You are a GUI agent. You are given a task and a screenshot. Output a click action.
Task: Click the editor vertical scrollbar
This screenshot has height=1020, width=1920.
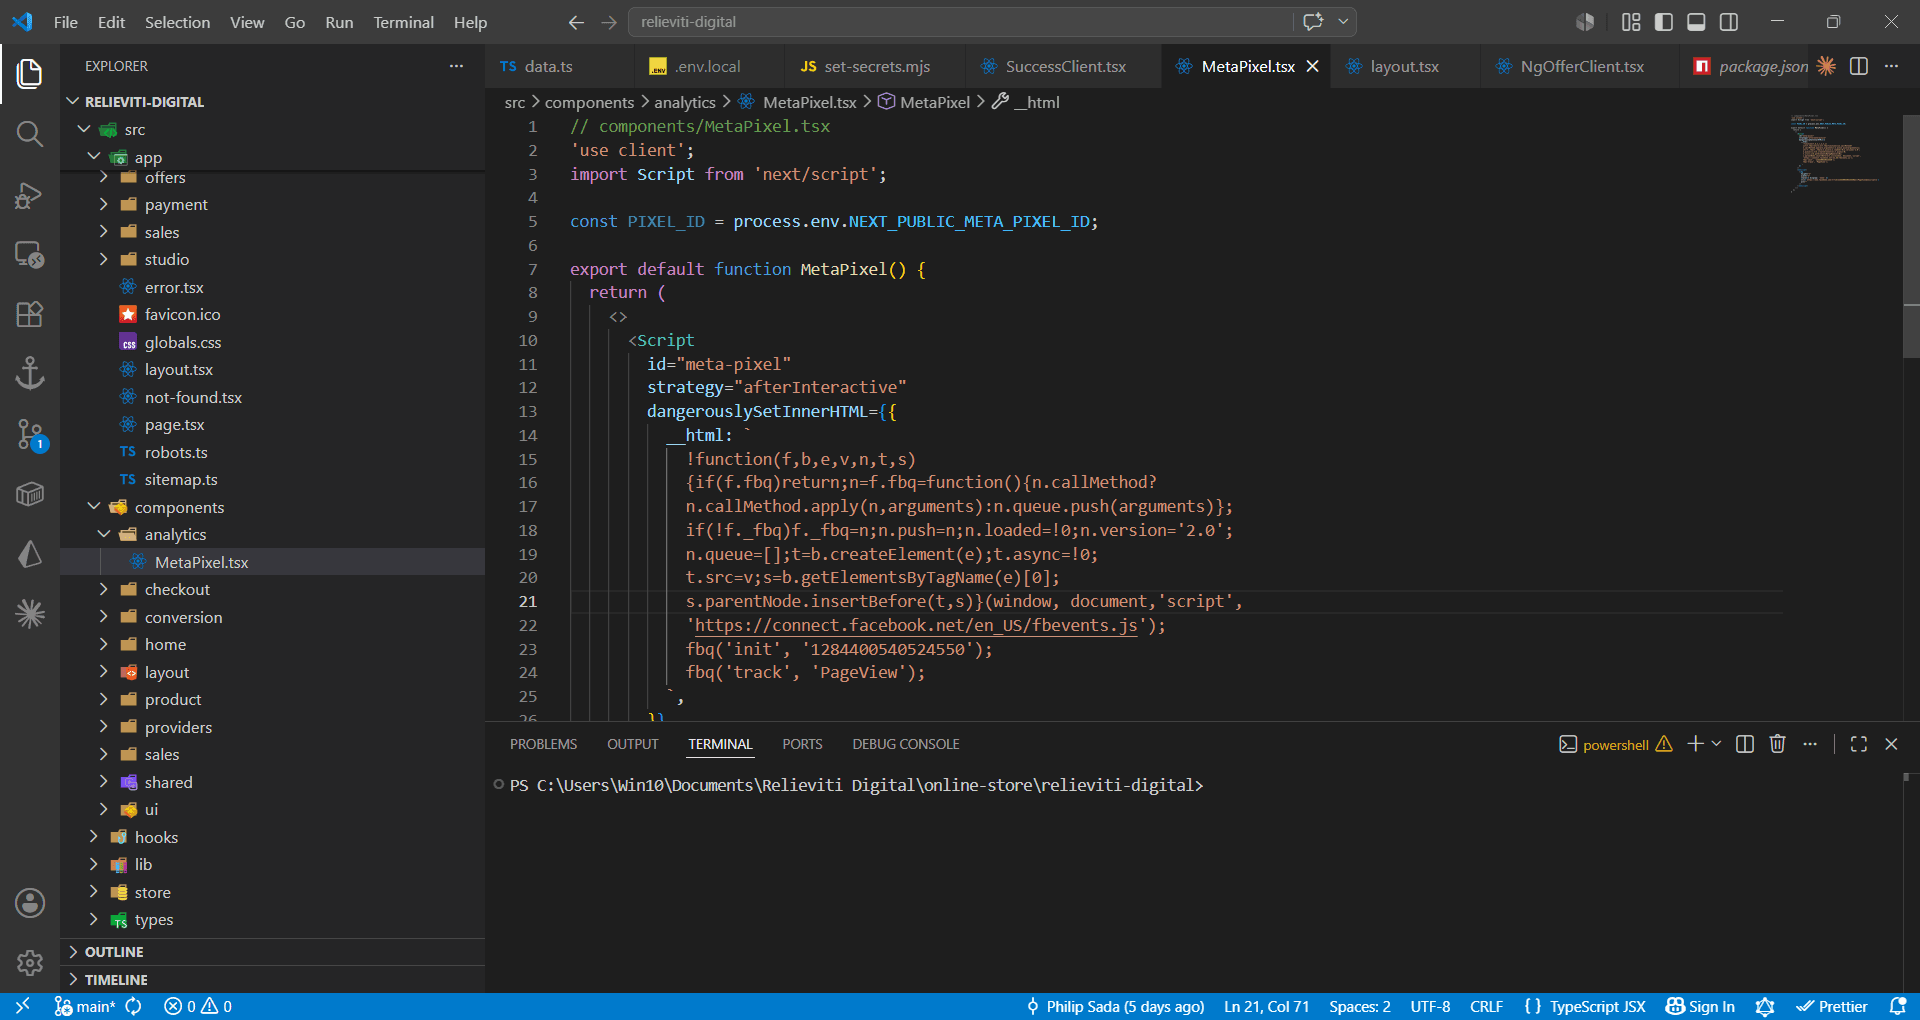(1911, 235)
